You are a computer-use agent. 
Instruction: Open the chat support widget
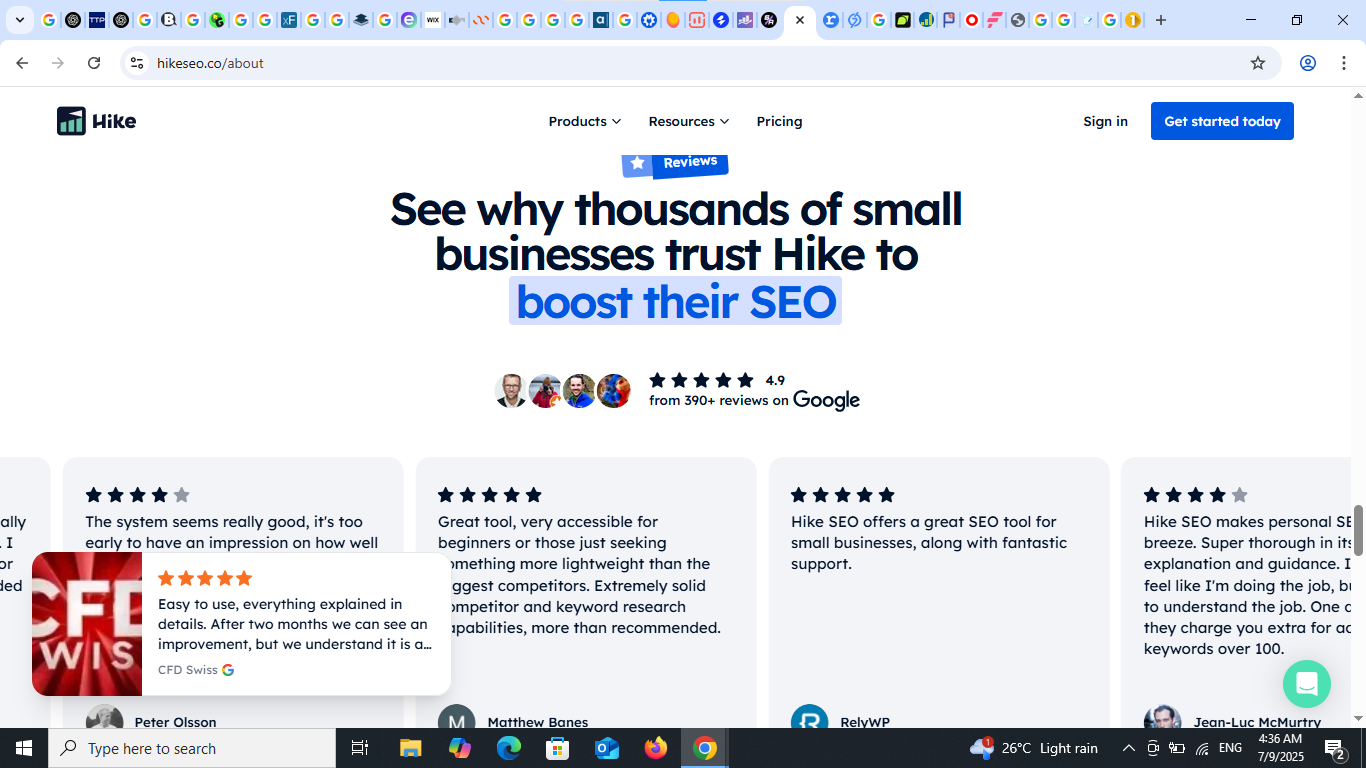[1306, 684]
